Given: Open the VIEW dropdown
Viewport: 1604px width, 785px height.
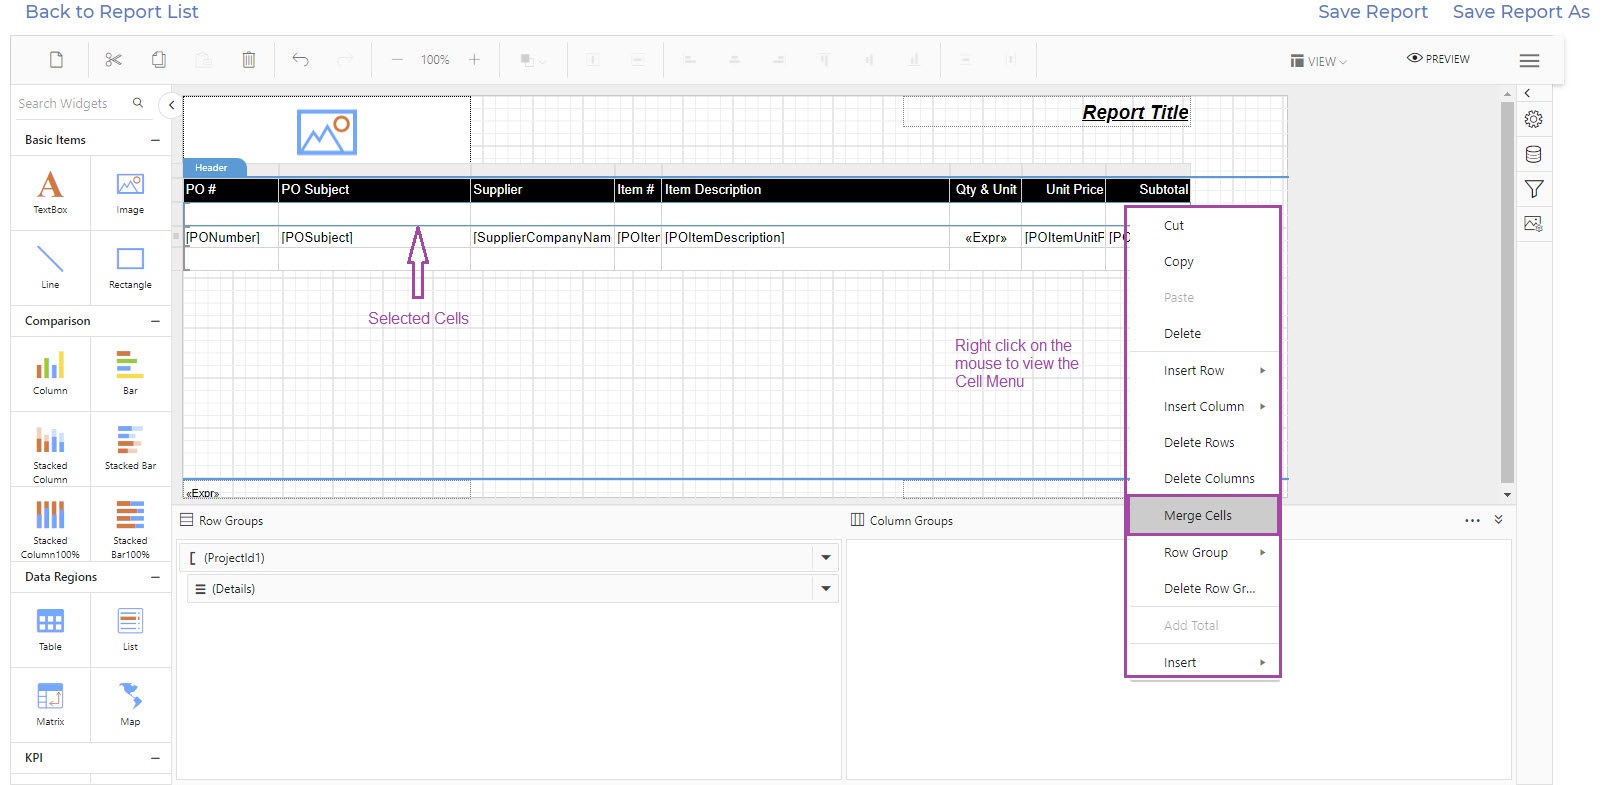Looking at the screenshot, I should pos(1319,61).
